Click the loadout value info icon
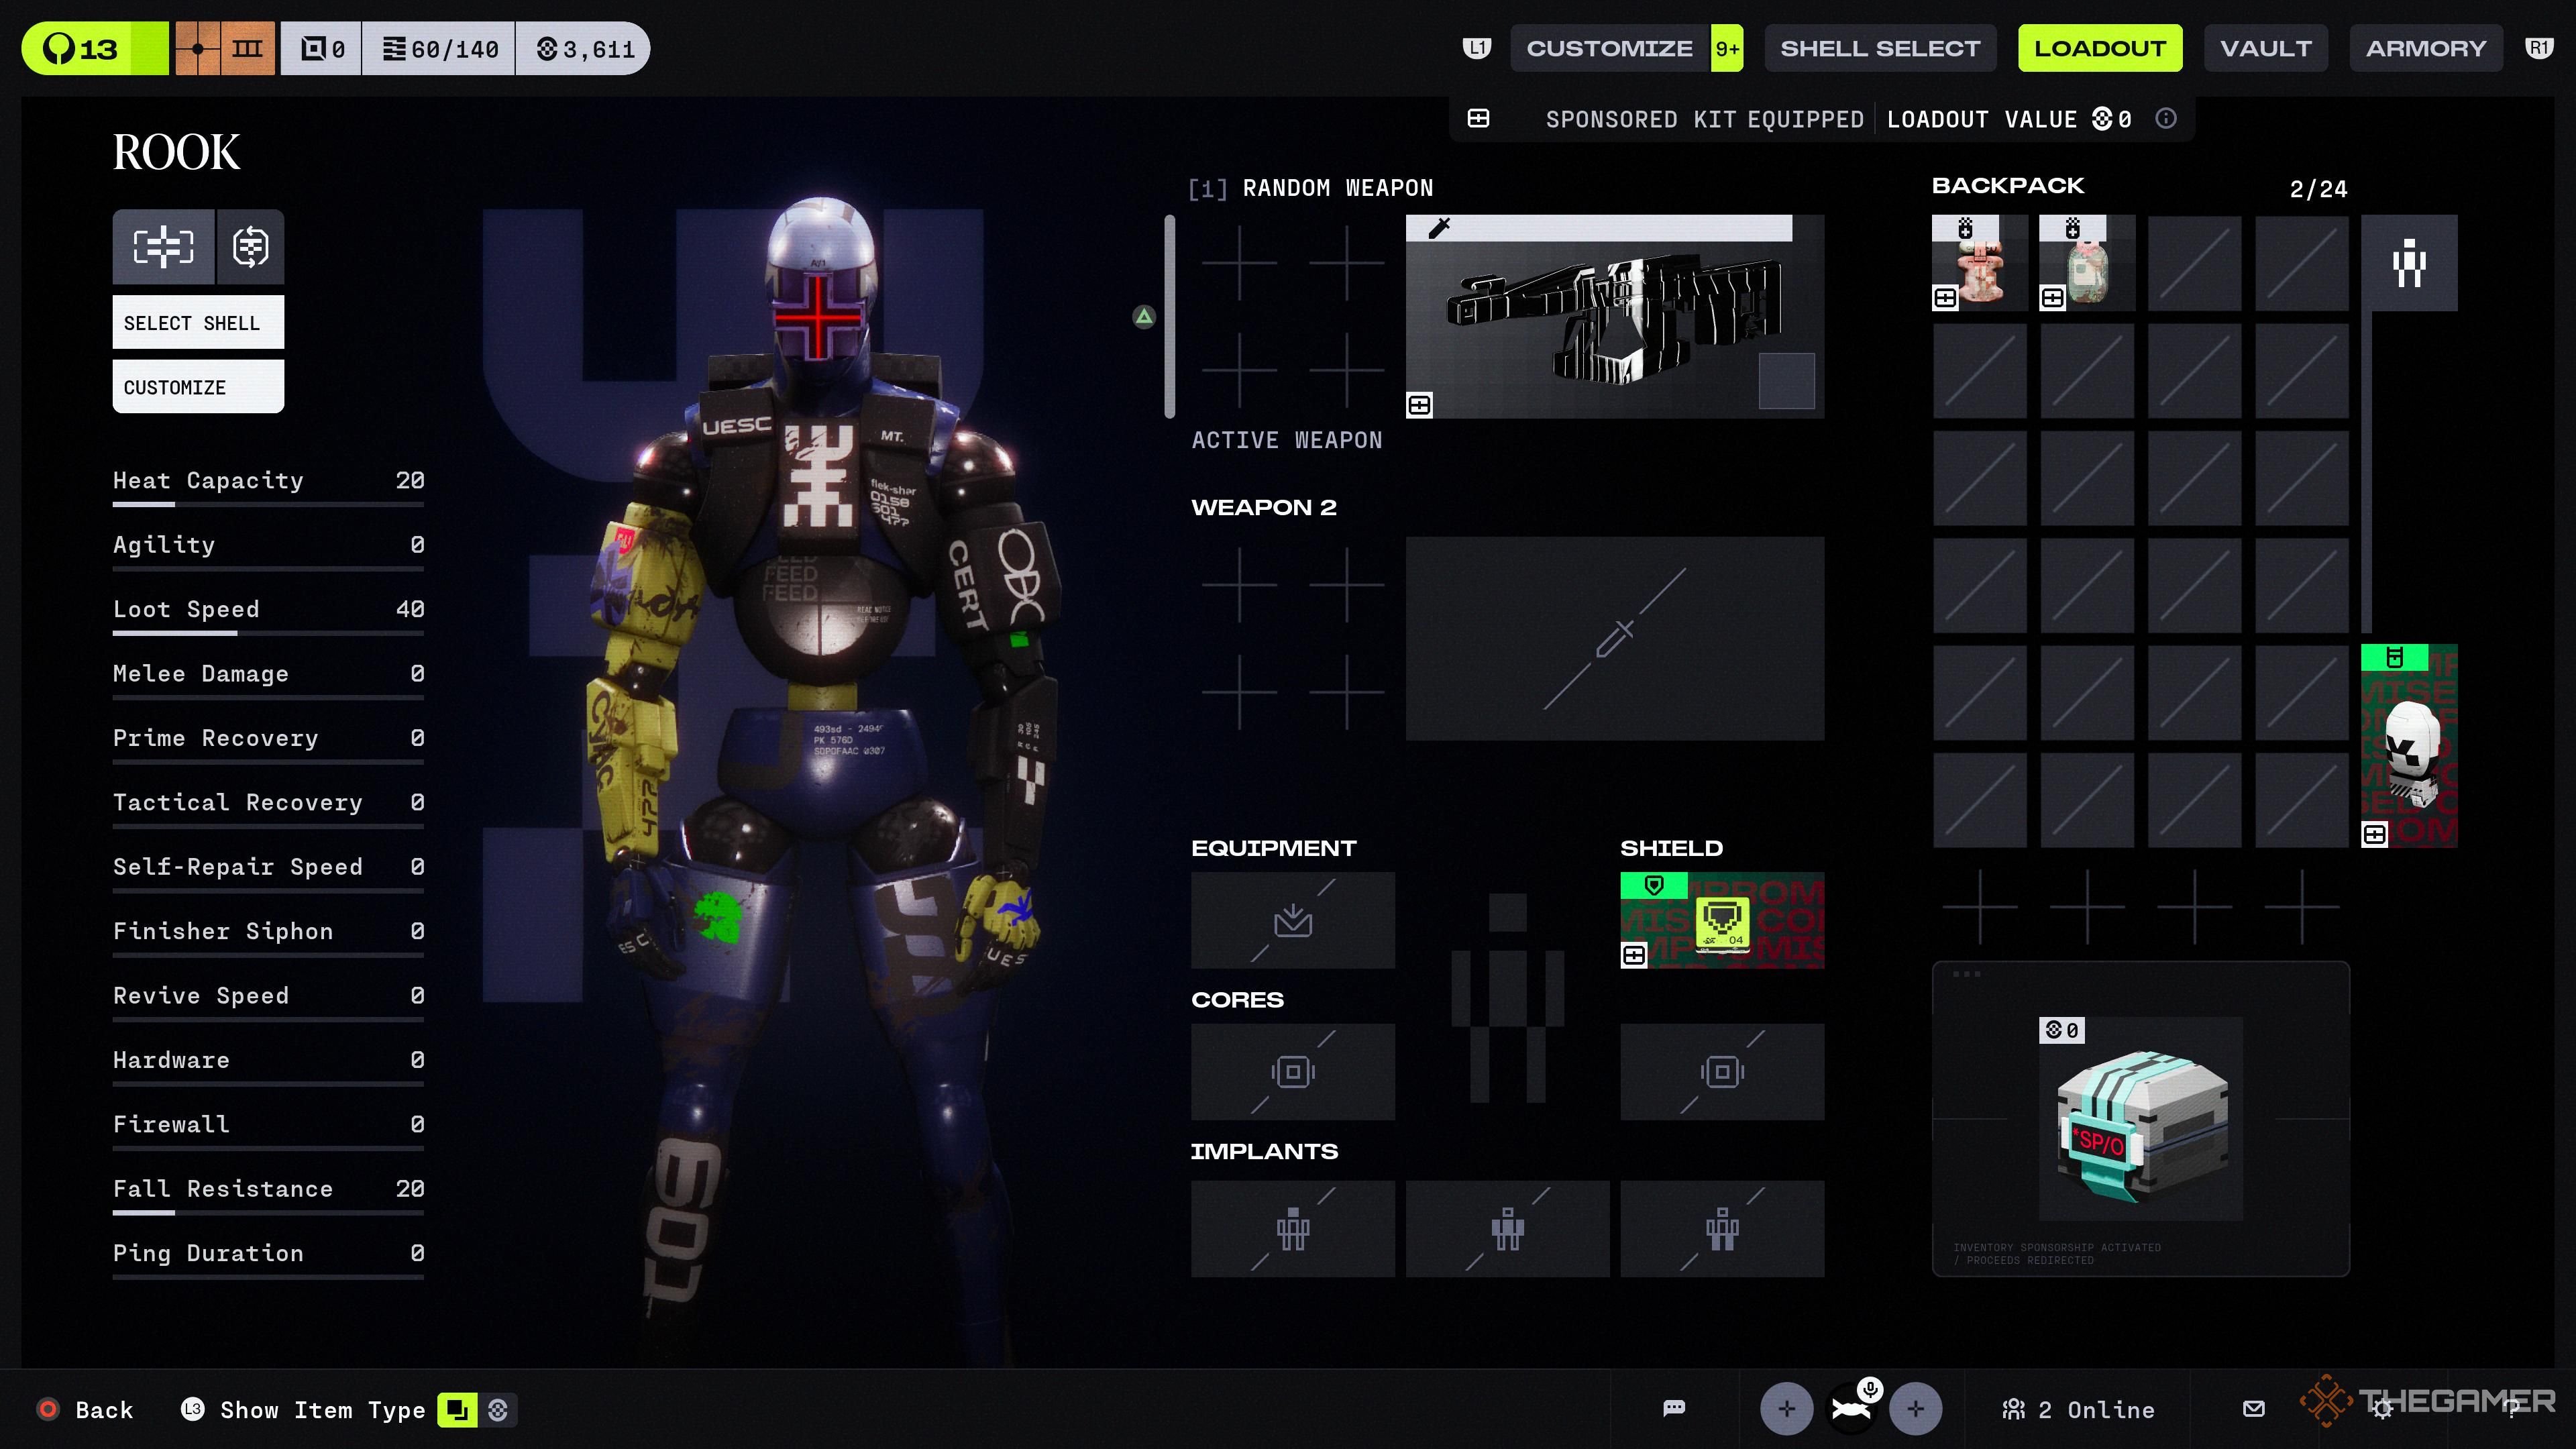 [x=2165, y=119]
